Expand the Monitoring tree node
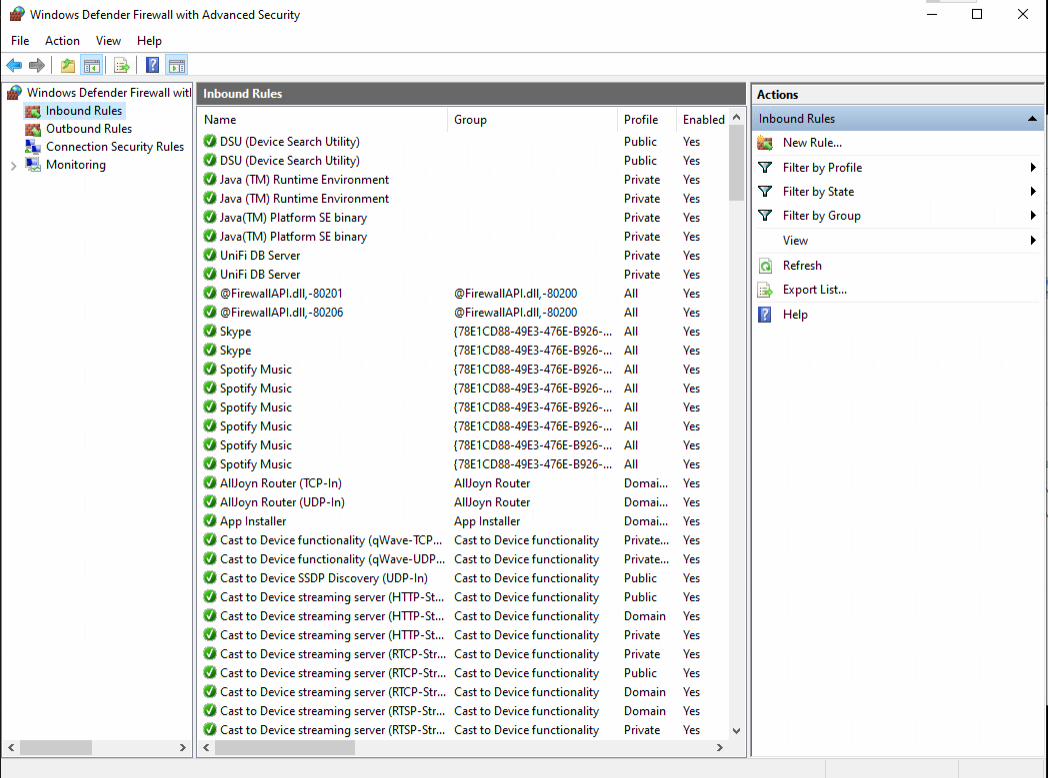The width and height of the screenshot is (1048, 778). (13, 166)
